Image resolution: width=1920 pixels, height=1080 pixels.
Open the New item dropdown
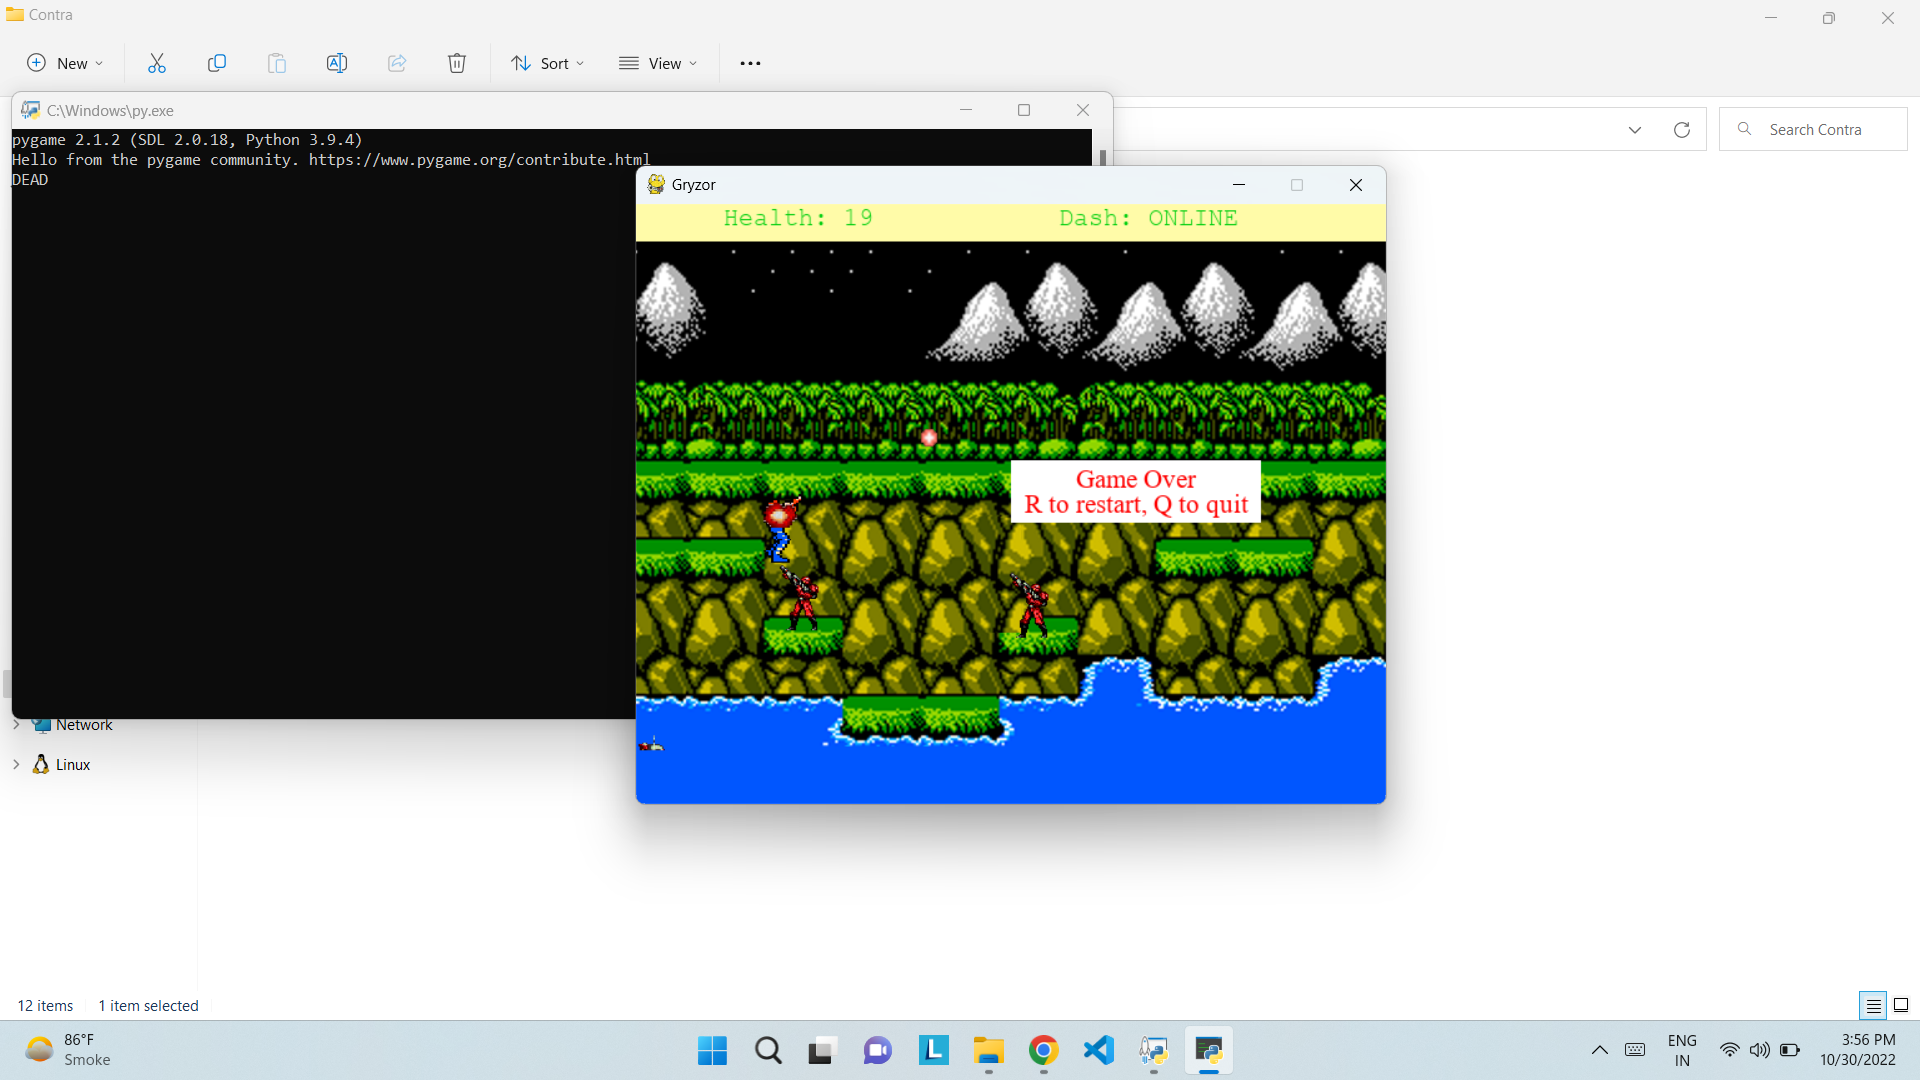[x=65, y=63]
